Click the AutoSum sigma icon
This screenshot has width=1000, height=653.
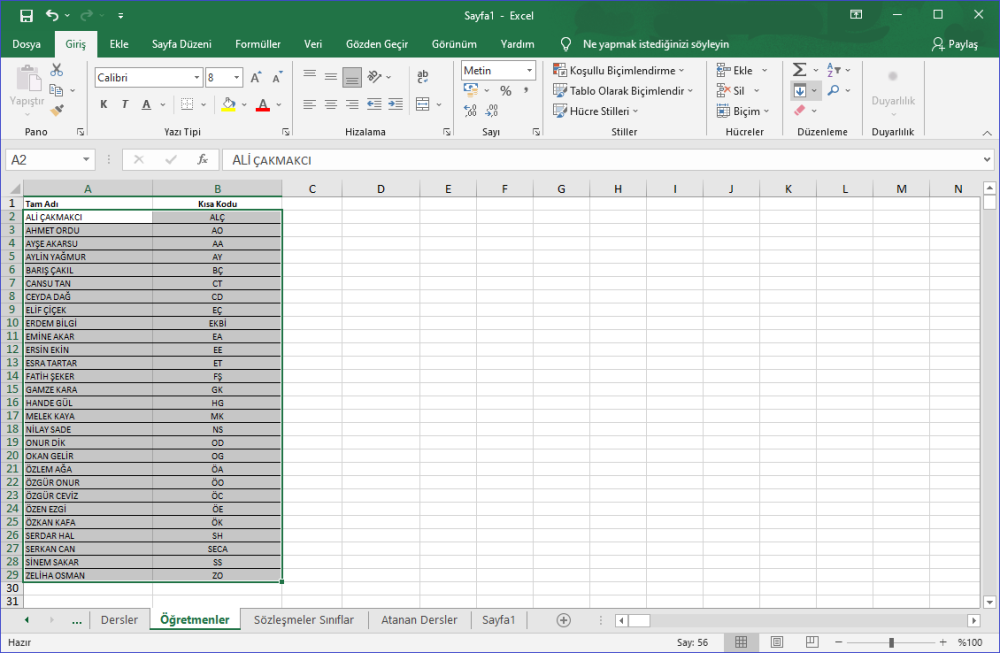[799, 70]
